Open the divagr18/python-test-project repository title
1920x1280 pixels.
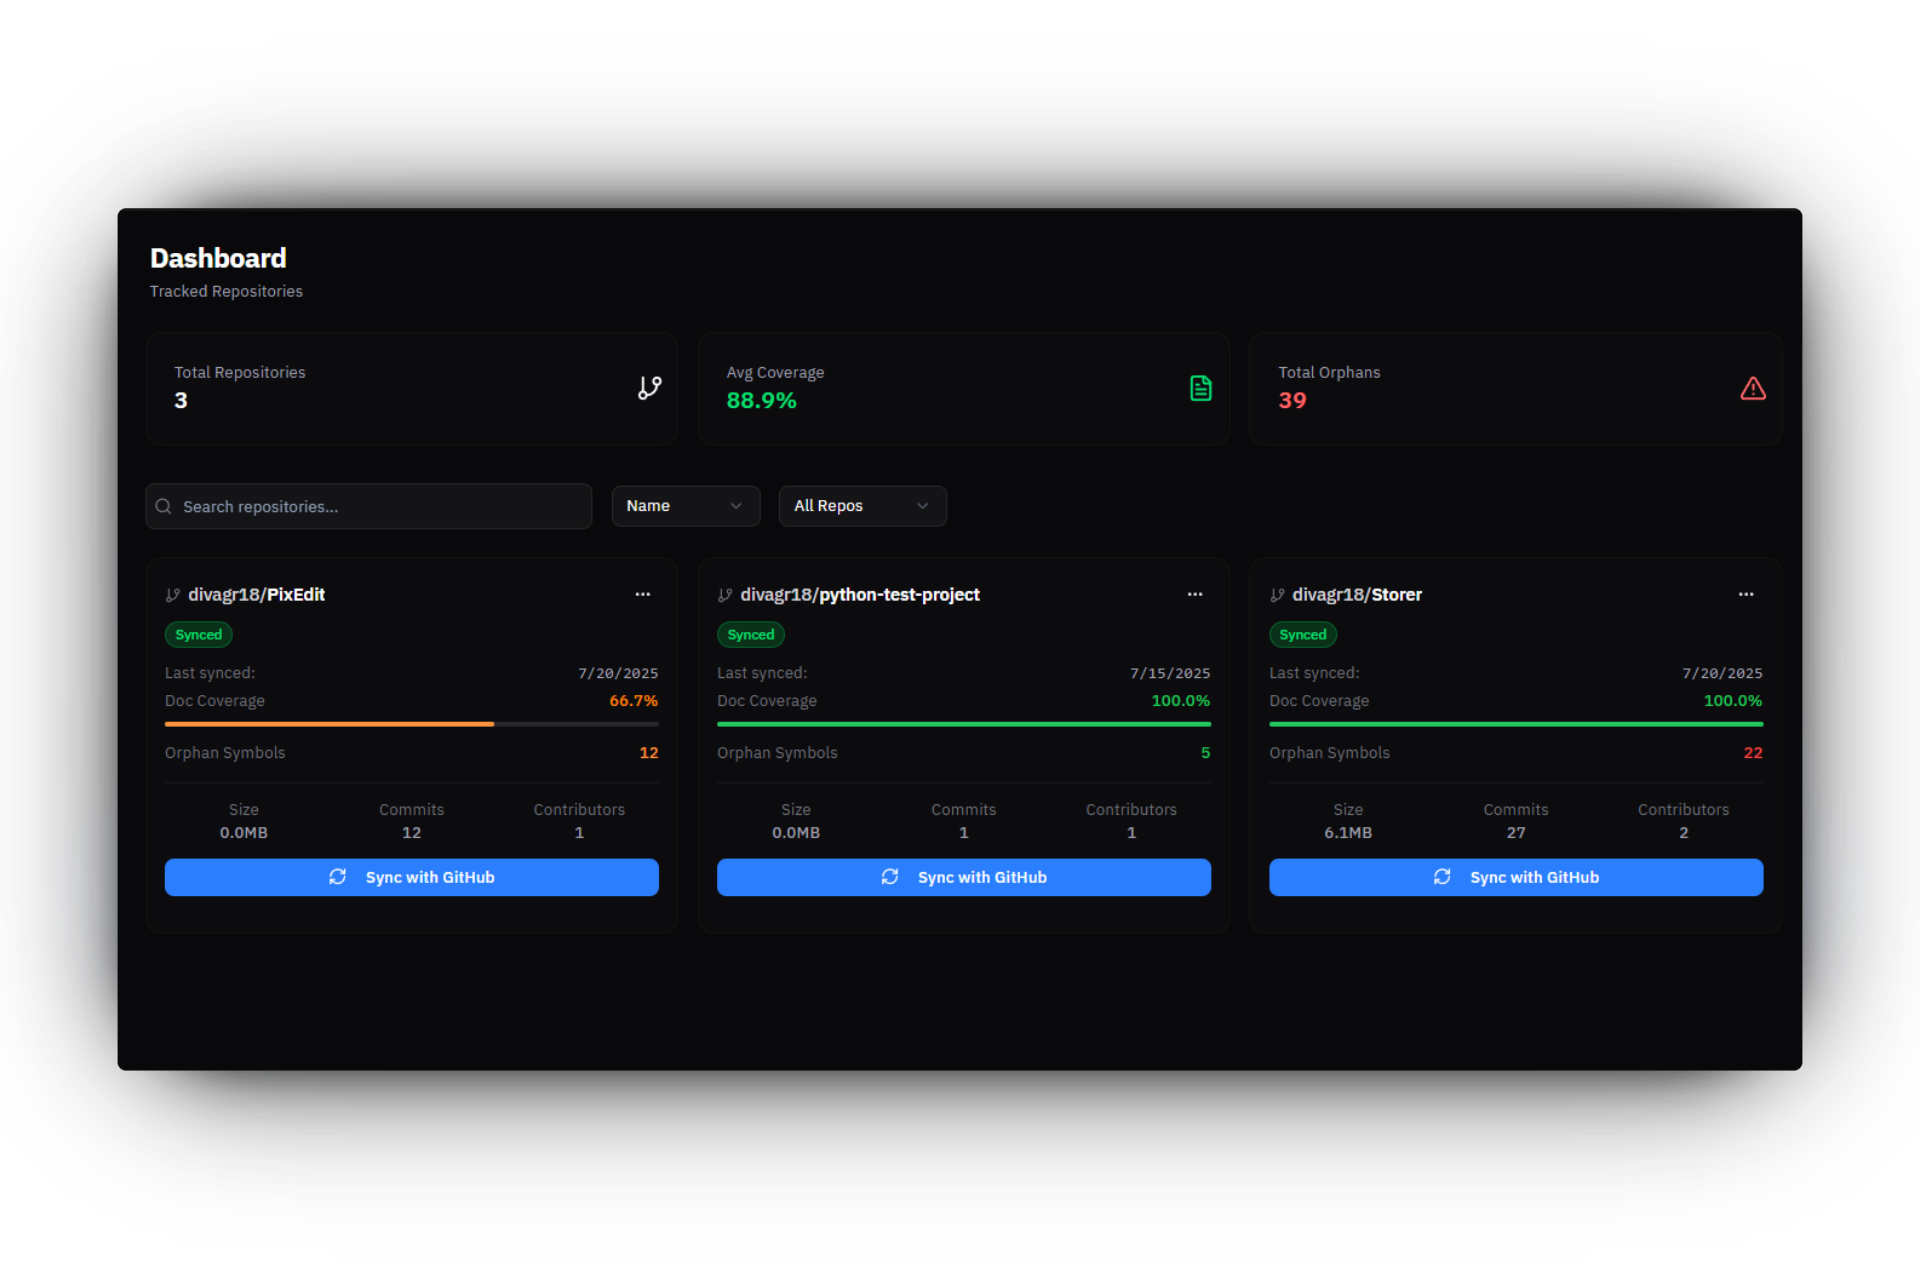[860, 595]
